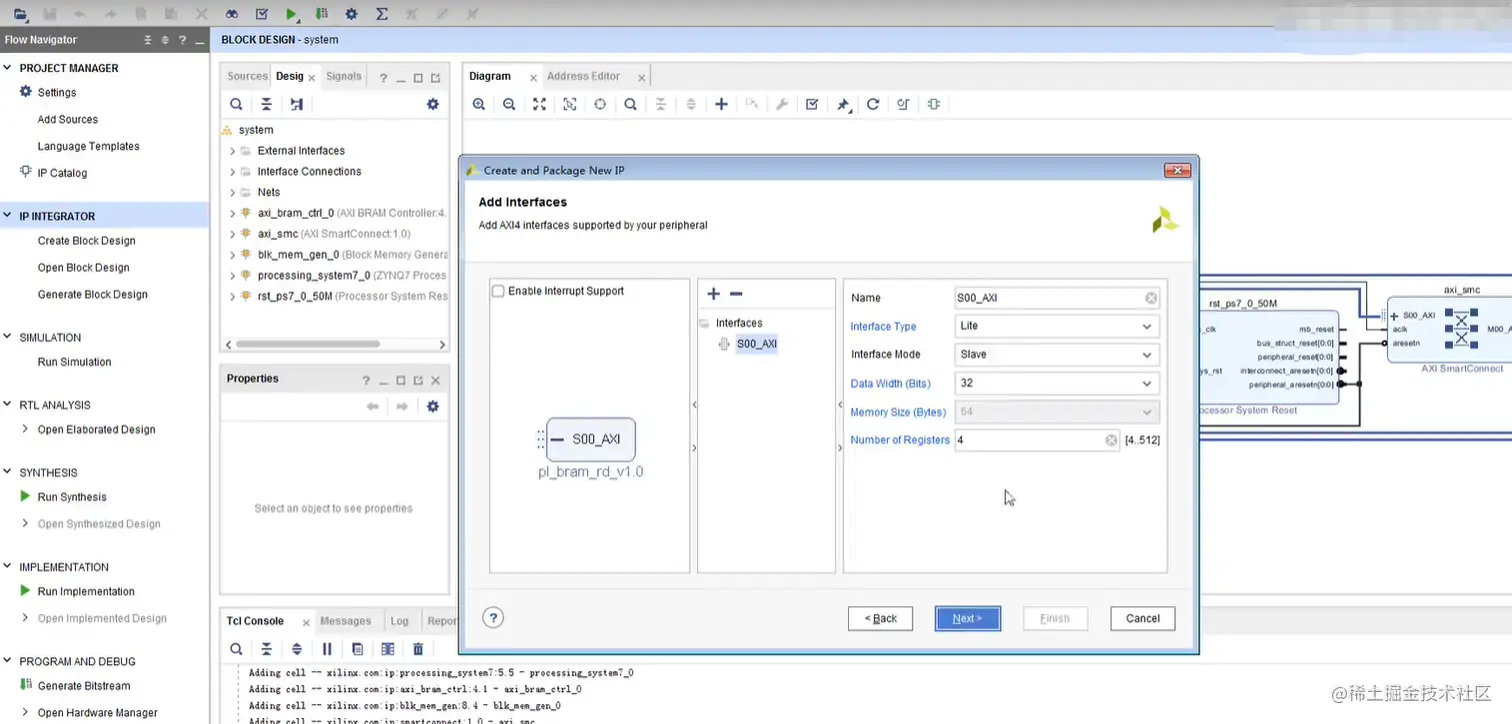Open Properties panel settings gear
The width and height of the screenshot is (1512, 724).
pos(432,406)
